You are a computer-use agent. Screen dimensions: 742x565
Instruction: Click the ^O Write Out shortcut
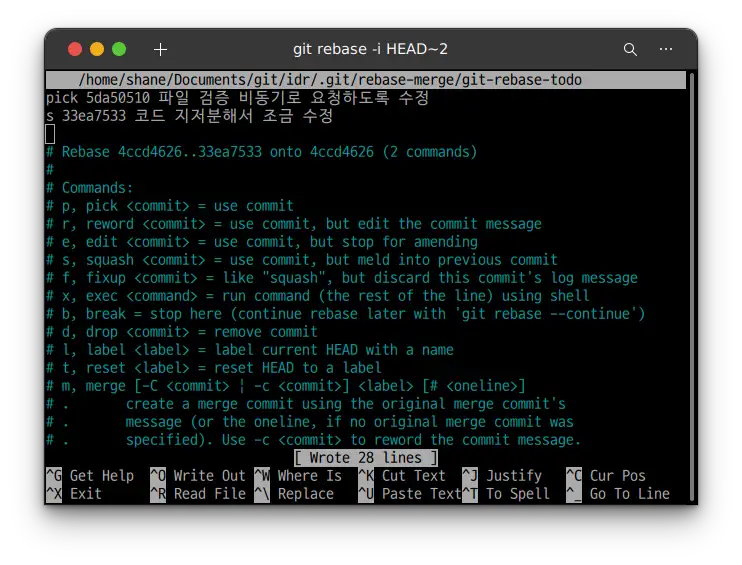click(x=198, y=476)
